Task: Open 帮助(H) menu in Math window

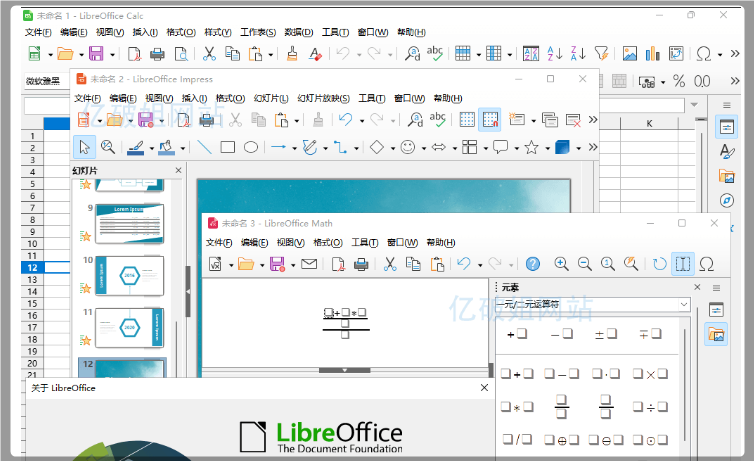Action: [440, 242]
